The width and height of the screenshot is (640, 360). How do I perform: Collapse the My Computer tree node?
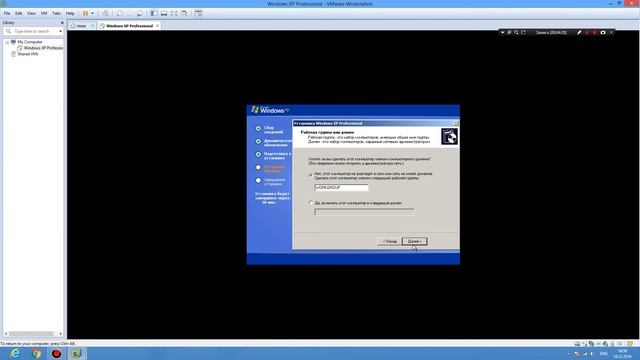click(x=7, y=42)
